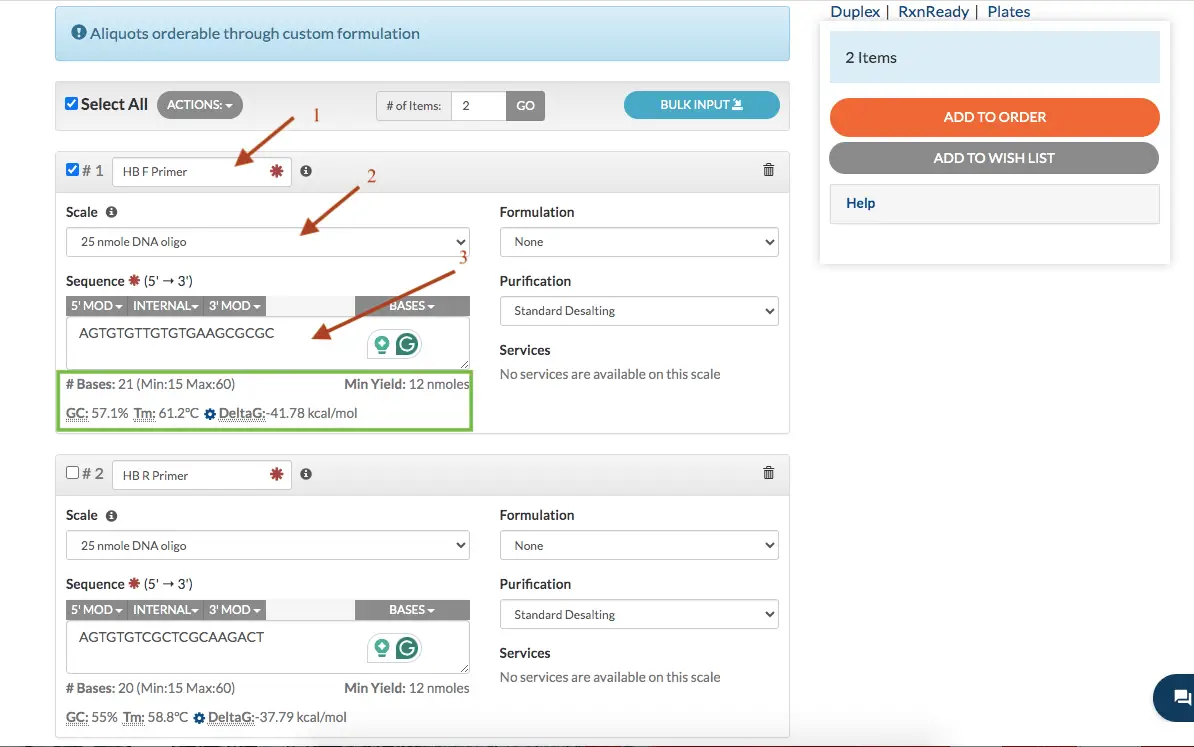Open the ACTIONS menu
Viewport: 1194px width, 747px height.
tap(199, 104)
